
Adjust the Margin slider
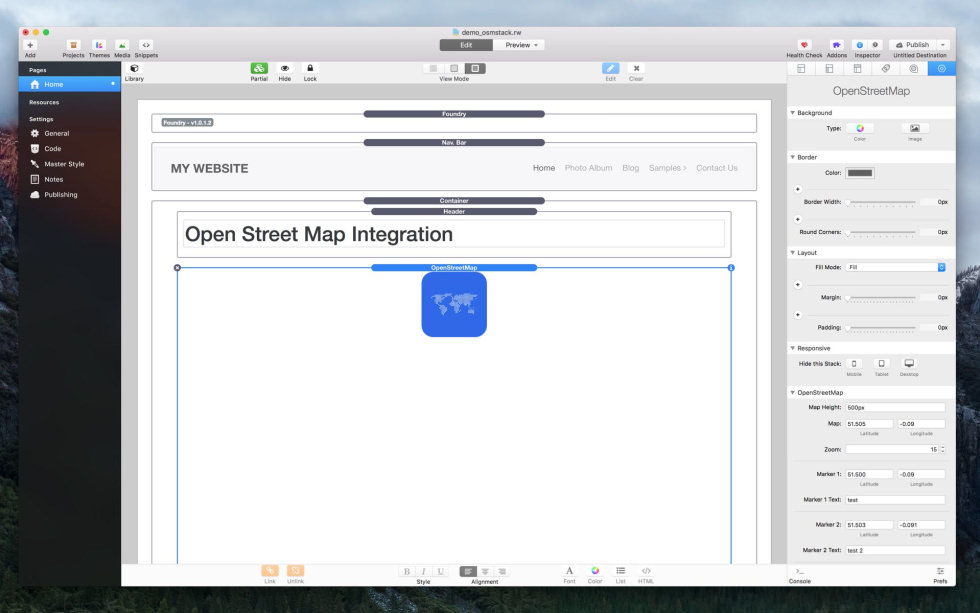(x=881, y=298)
